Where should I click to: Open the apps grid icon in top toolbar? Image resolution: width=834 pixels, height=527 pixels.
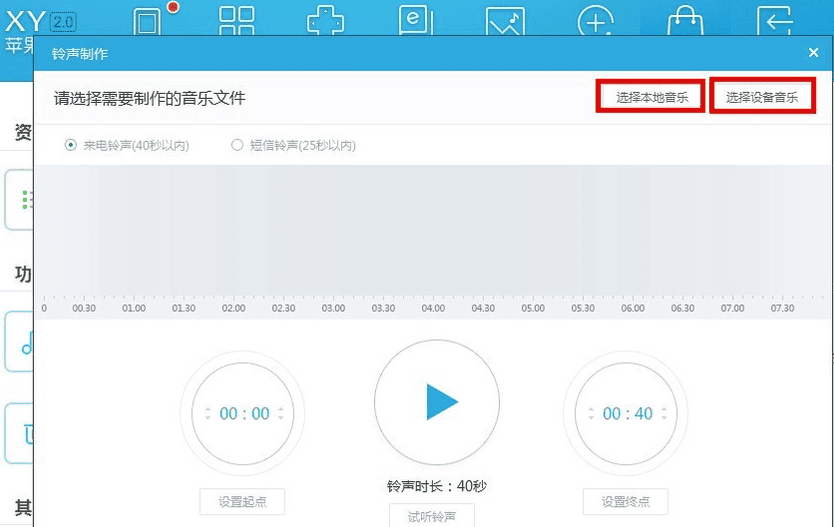tap(237, 22)
